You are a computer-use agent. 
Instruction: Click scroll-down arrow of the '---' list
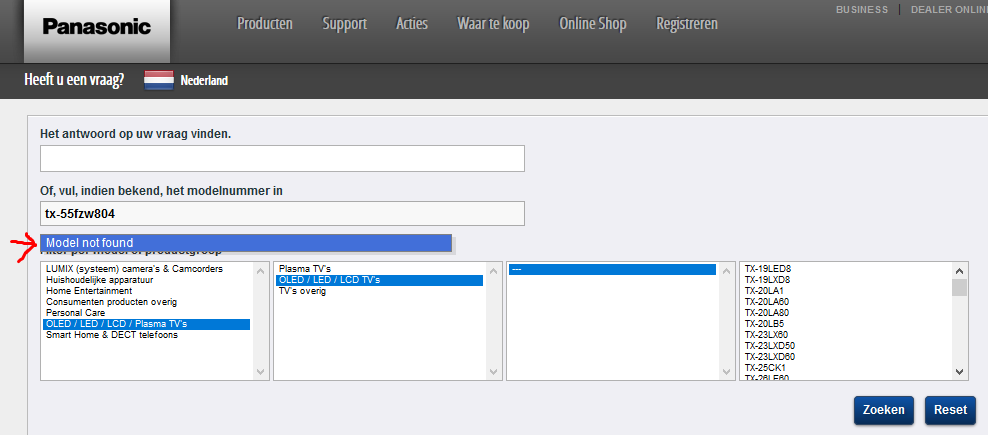pyautogui.click(x=726, y=372)
